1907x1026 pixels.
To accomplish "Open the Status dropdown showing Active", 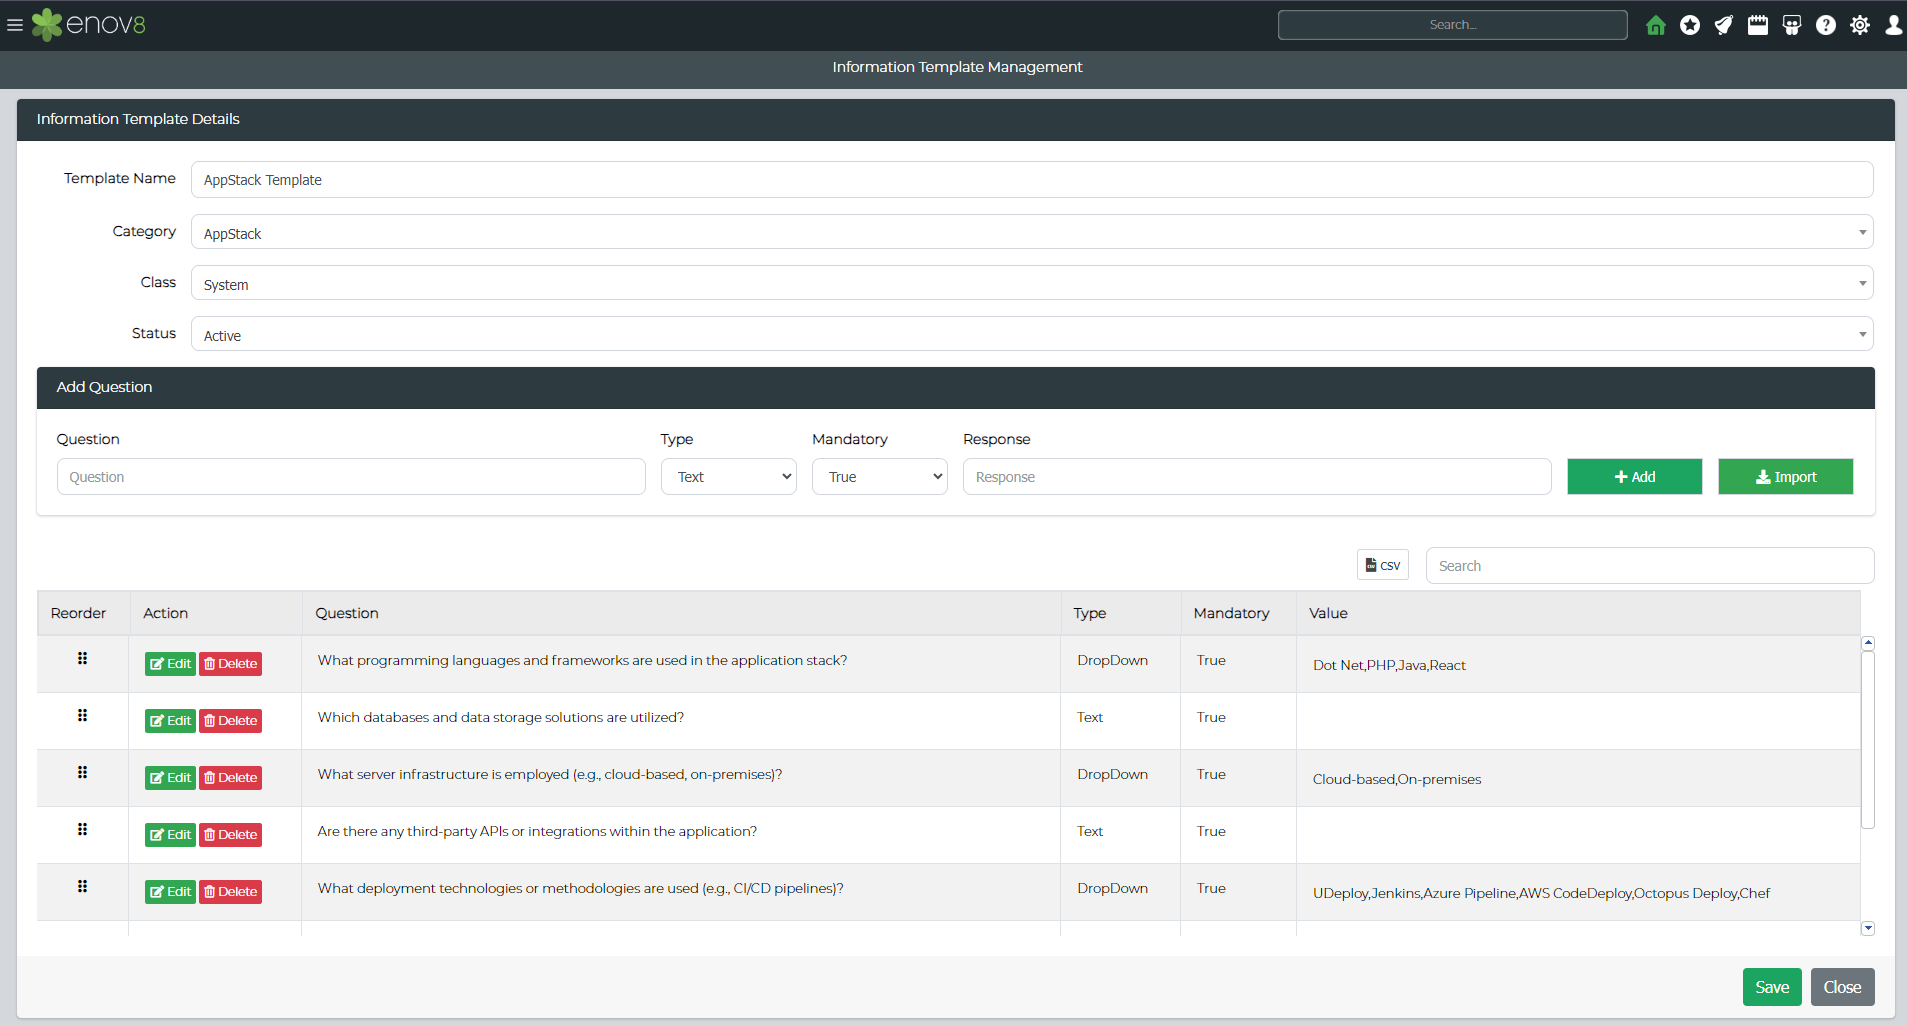I will click(x=1032, y=334).
